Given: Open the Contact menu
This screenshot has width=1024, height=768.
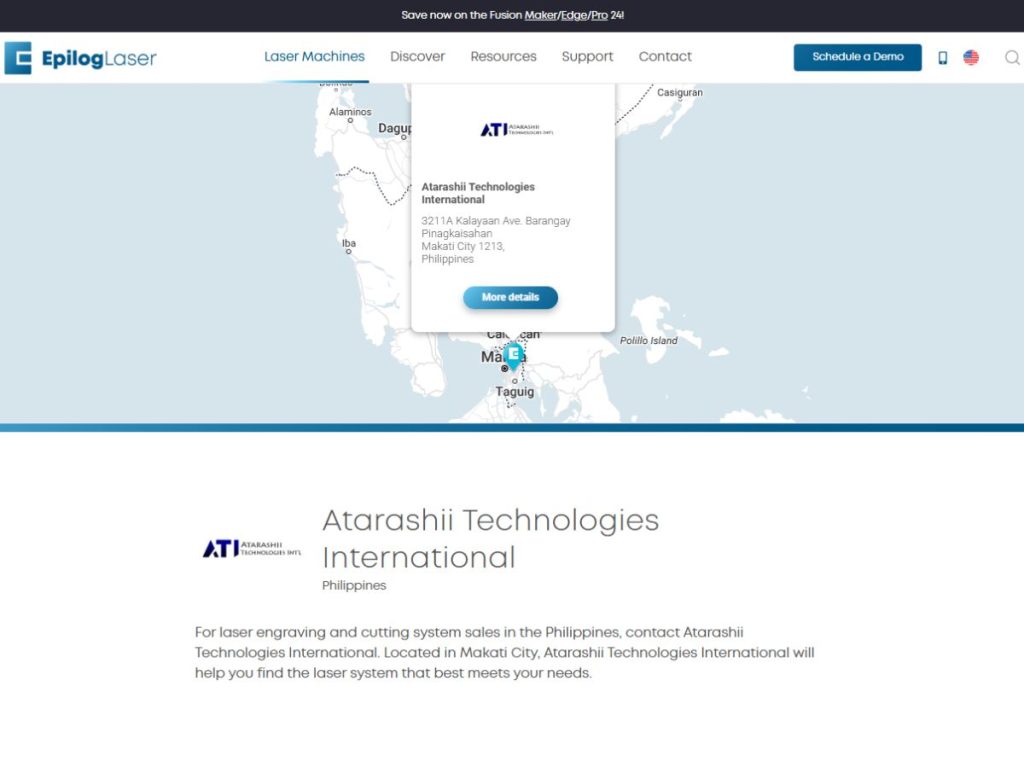Looking at the screenshot, I should (x=665, y=57).
